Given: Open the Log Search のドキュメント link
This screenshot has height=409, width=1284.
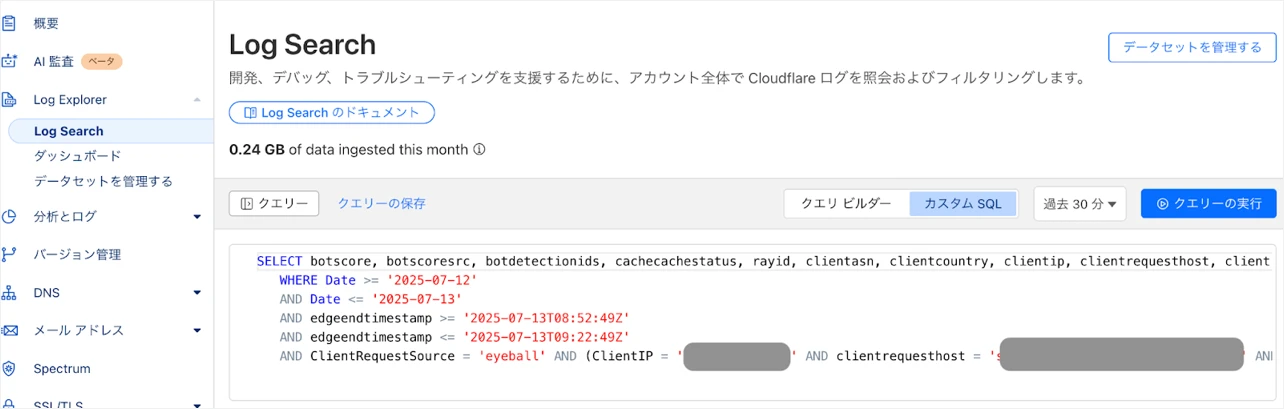Looking at the screenshot, I should (x=332, y=113).
